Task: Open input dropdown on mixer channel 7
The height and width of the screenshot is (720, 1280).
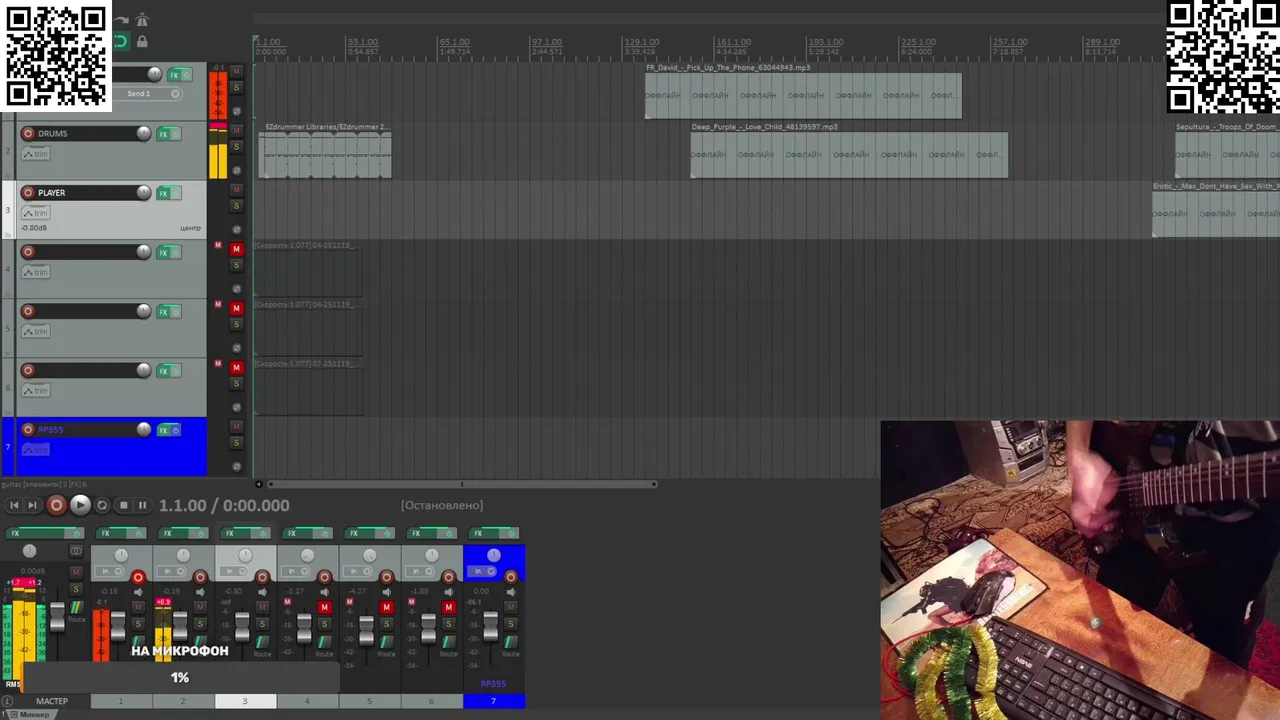Action: [481, 571]
